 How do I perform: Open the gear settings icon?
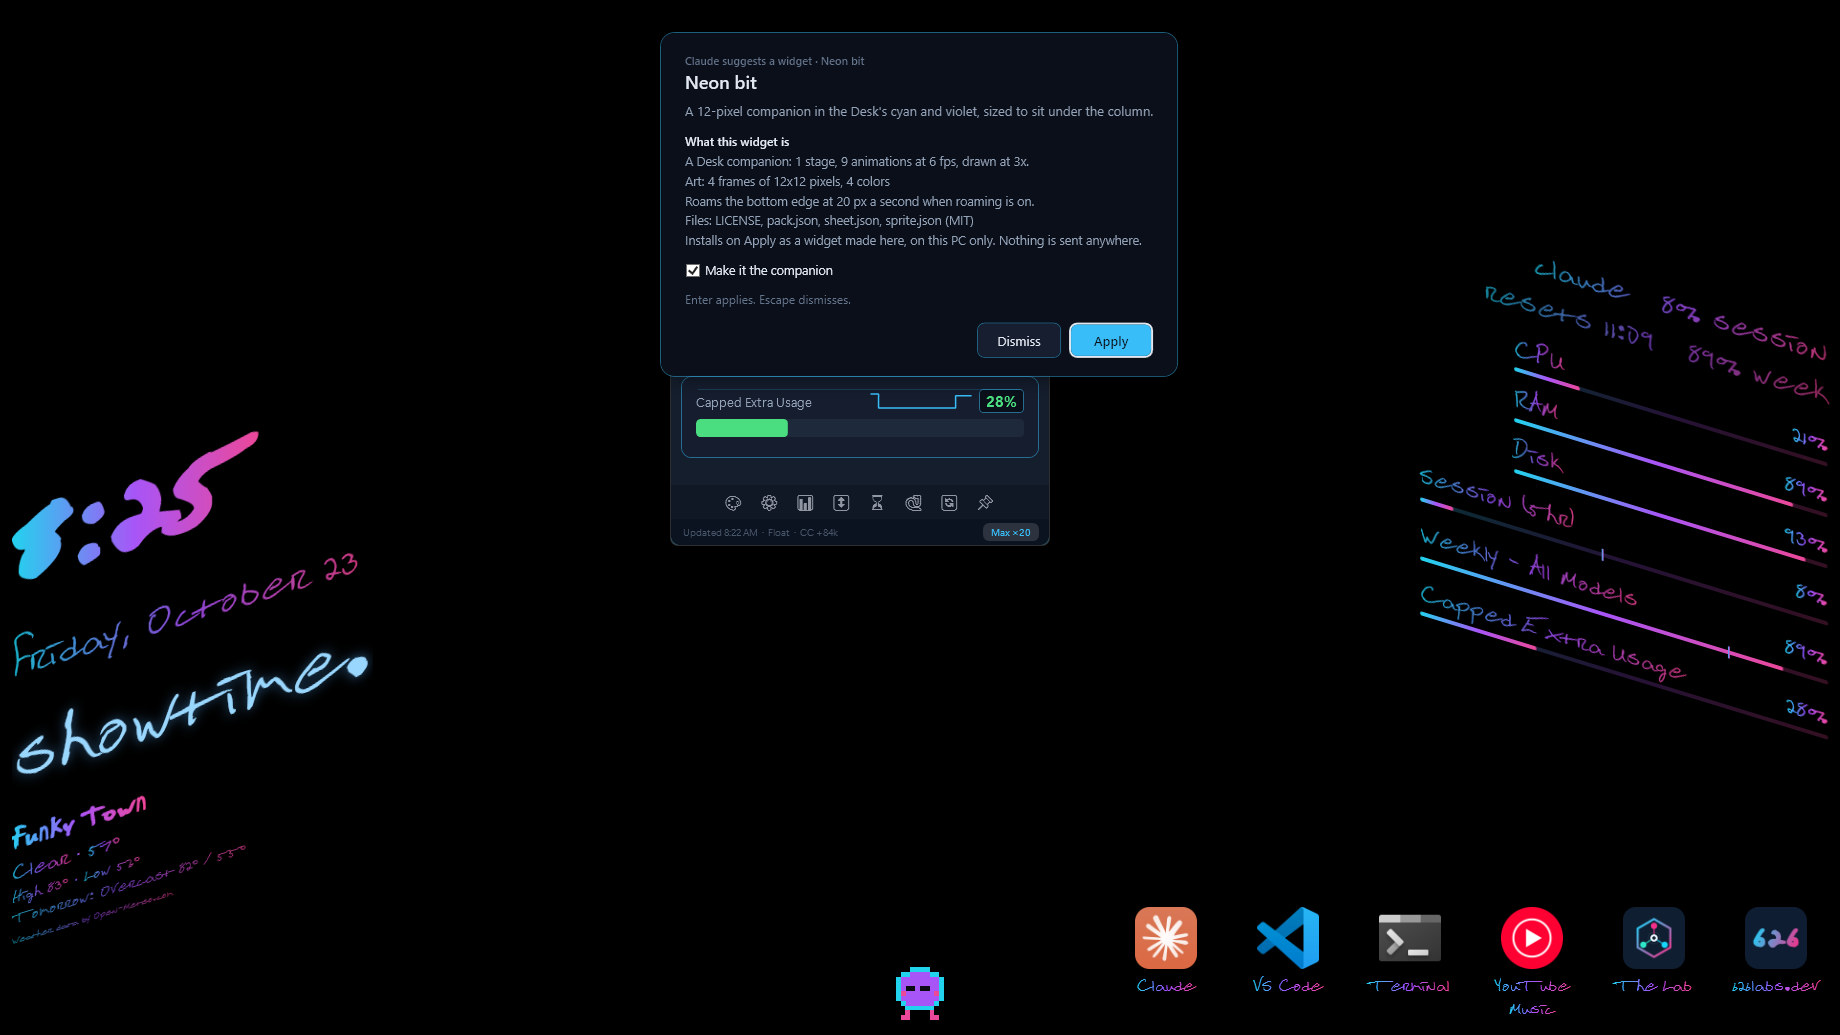click(x=769, y=503)
